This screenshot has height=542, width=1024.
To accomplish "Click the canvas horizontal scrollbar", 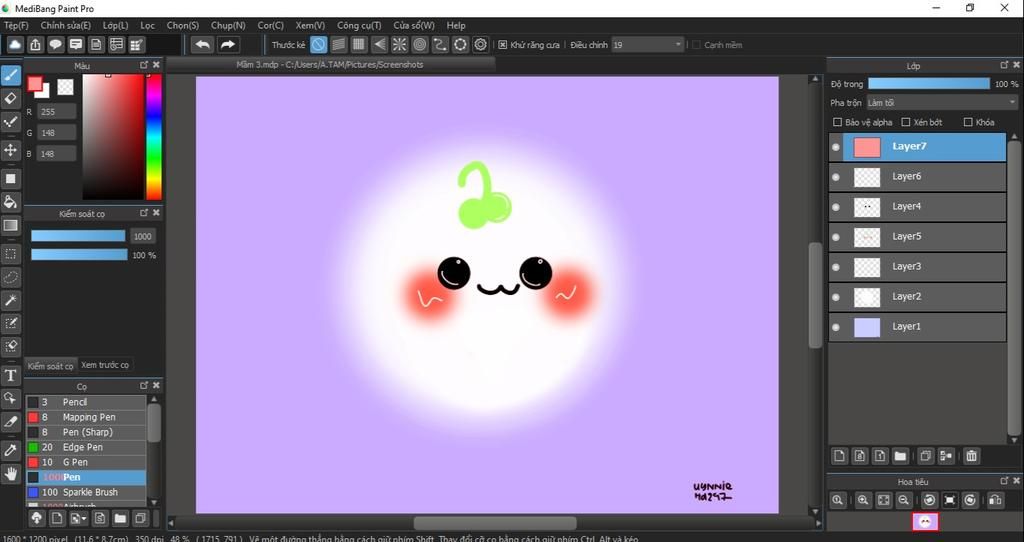I will (x=494, y=523).
